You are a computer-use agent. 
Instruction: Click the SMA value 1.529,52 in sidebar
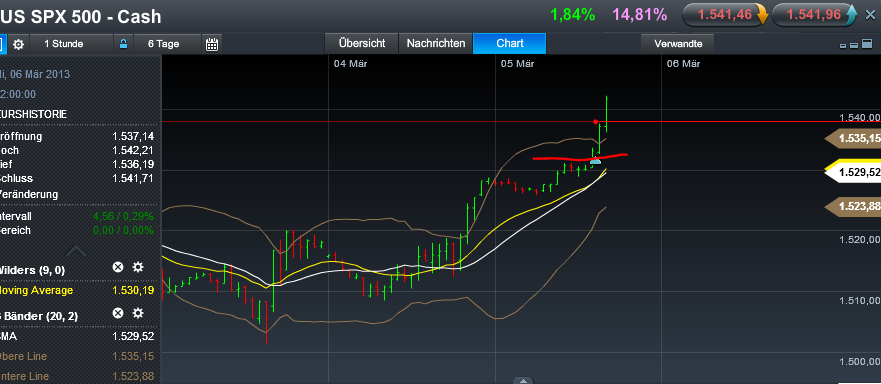[133, 337]
